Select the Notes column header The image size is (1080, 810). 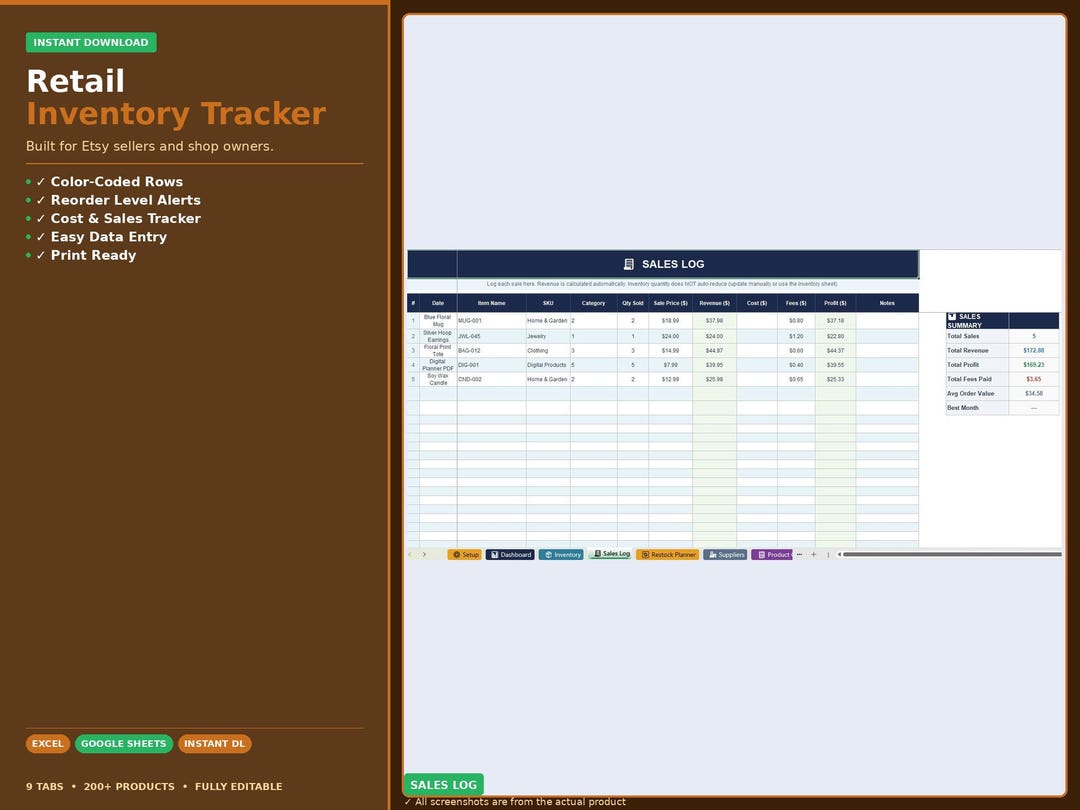coord(887,303)
